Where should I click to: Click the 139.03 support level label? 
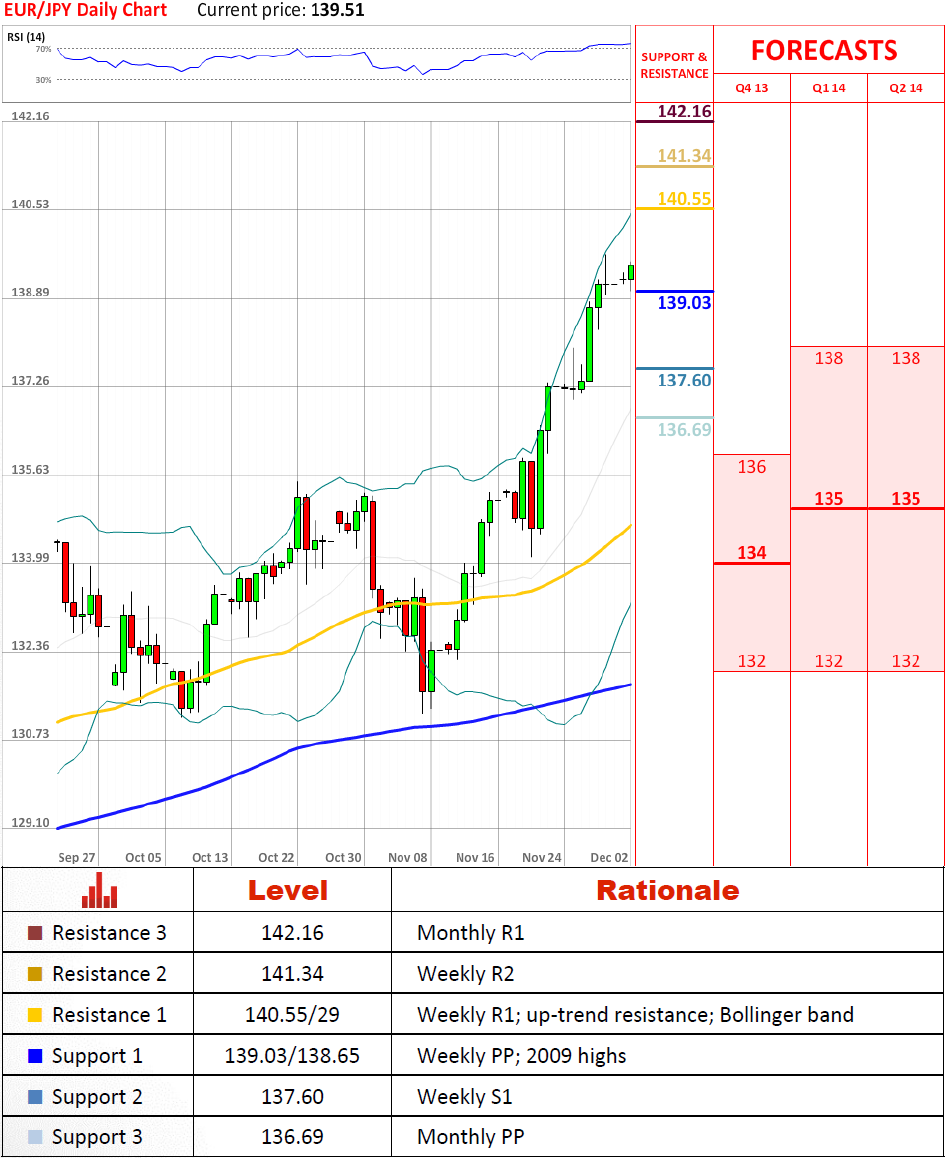[x=684, y=302]
